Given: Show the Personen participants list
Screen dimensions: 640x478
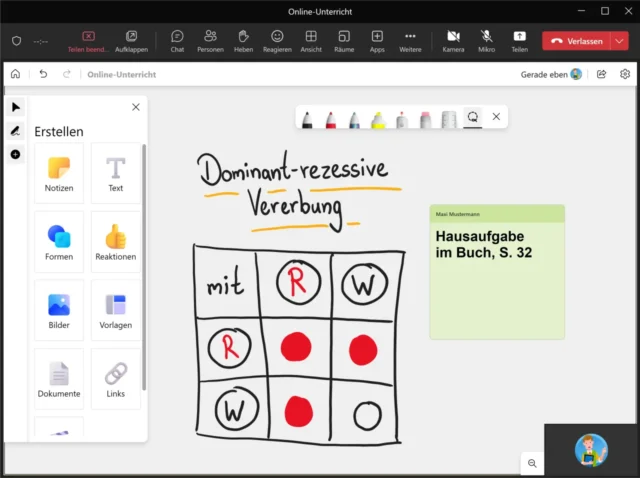Looking at the screenshot, I should pos(210,40).
